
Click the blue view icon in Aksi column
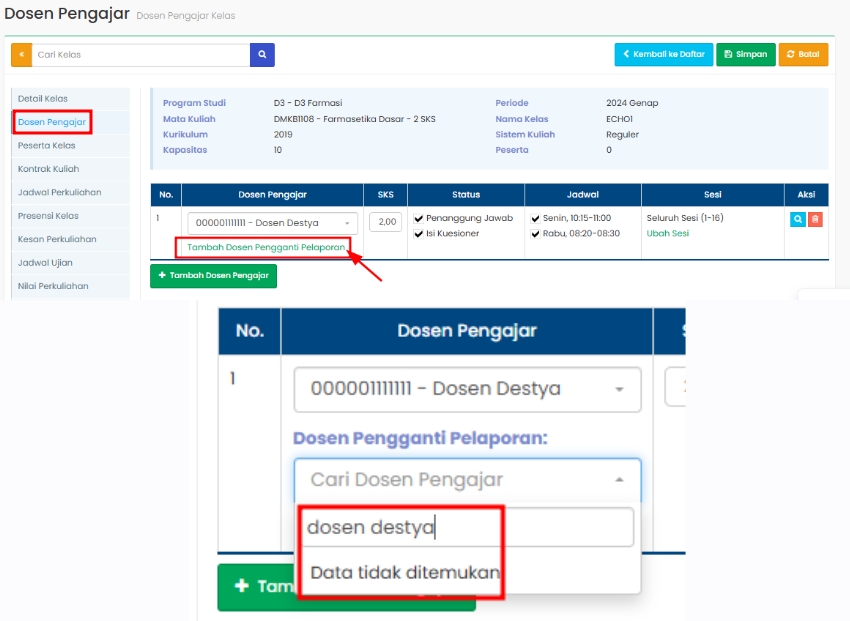(x=797, y=219)
